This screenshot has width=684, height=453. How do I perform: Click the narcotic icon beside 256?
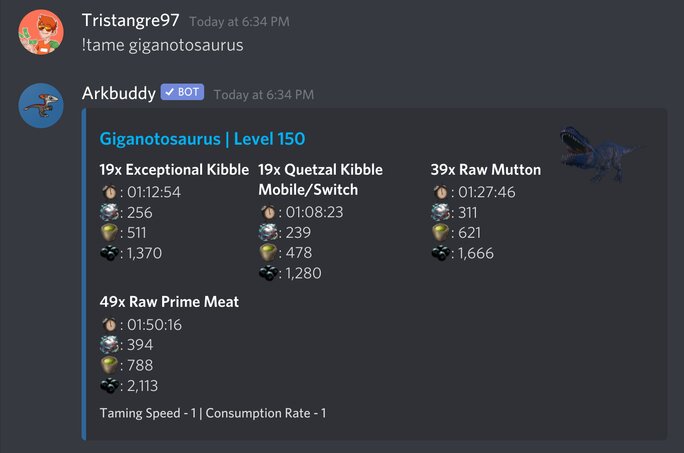click(x=109, y=212)
